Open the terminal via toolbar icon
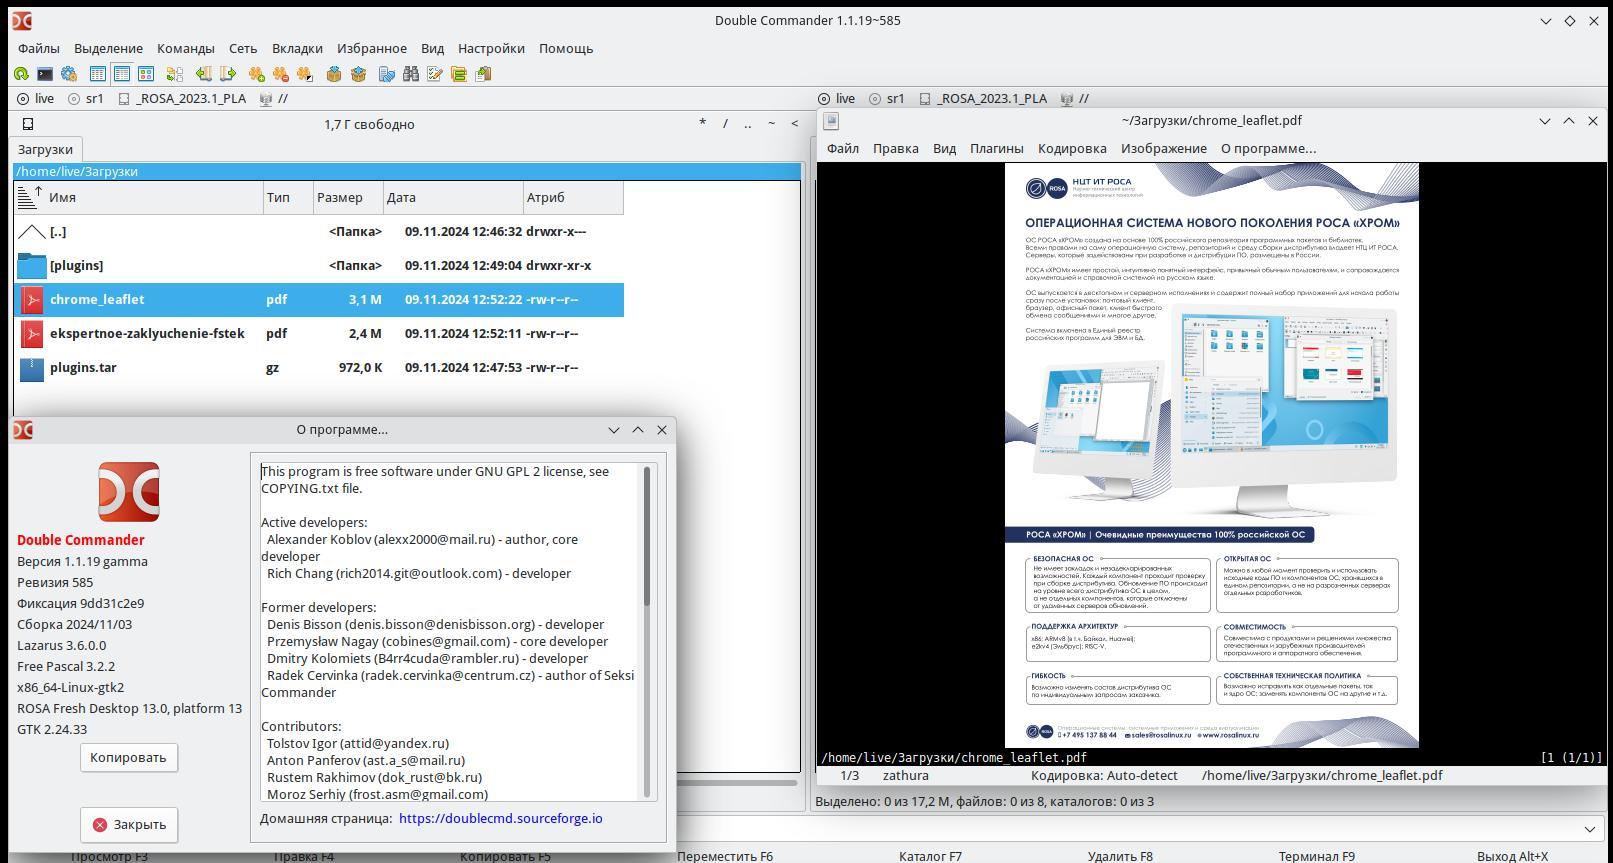1613x863 pixels. 45,74
